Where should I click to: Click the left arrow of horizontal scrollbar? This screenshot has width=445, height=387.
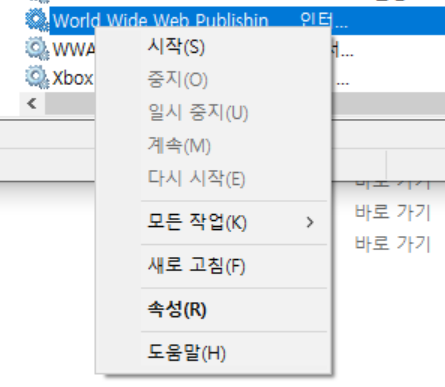[x=32, y=103]
